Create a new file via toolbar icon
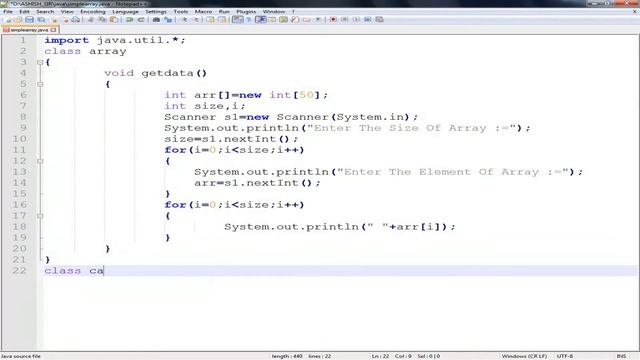Viewport: 640px width, 360px height. coord(7,20)
